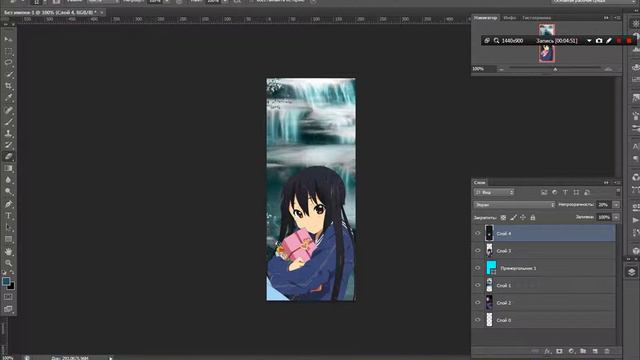Take screenshot with recorder camera icon
Image resolution: width=640 pixels, height=360 pixels.
tap(599, 40)
